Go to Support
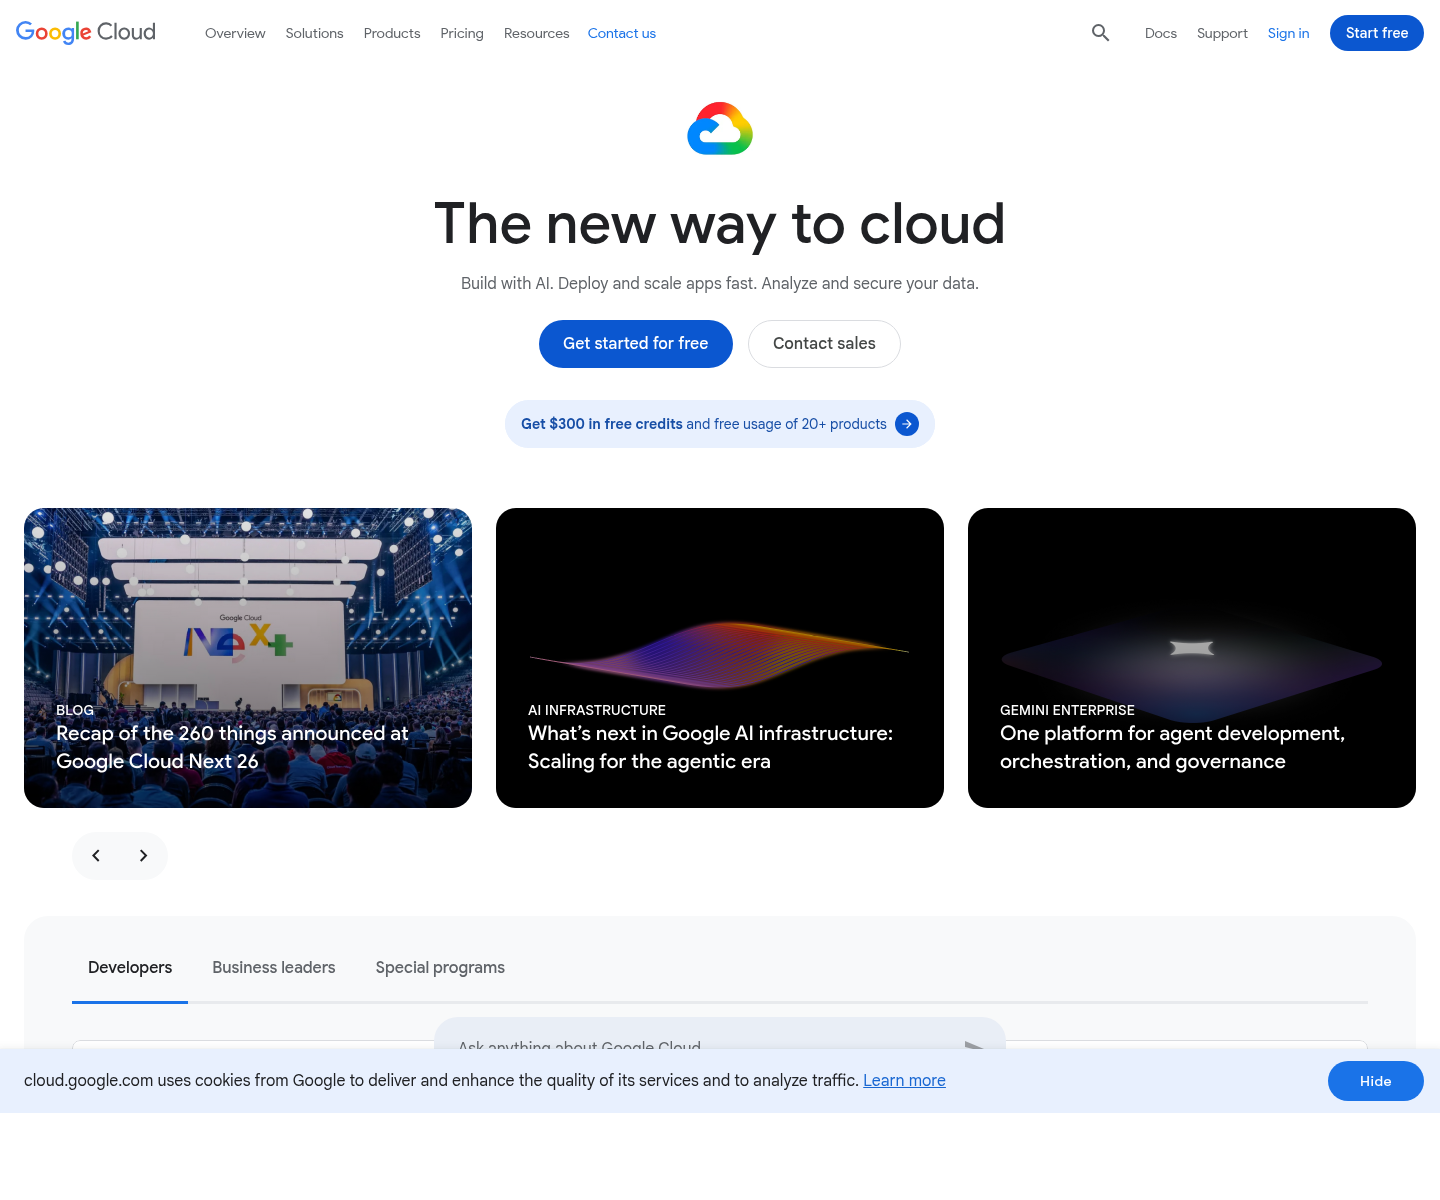1440x1200 pixels. coord(1222,33)
